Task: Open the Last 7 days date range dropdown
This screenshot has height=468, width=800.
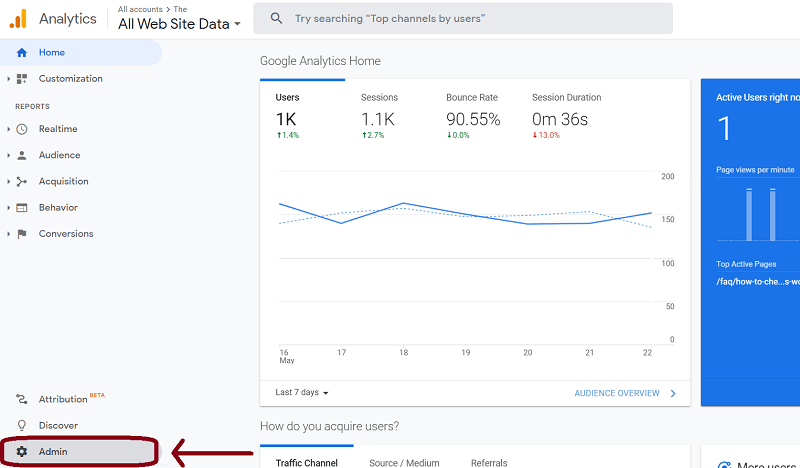Action: click(x=302, y=393)
